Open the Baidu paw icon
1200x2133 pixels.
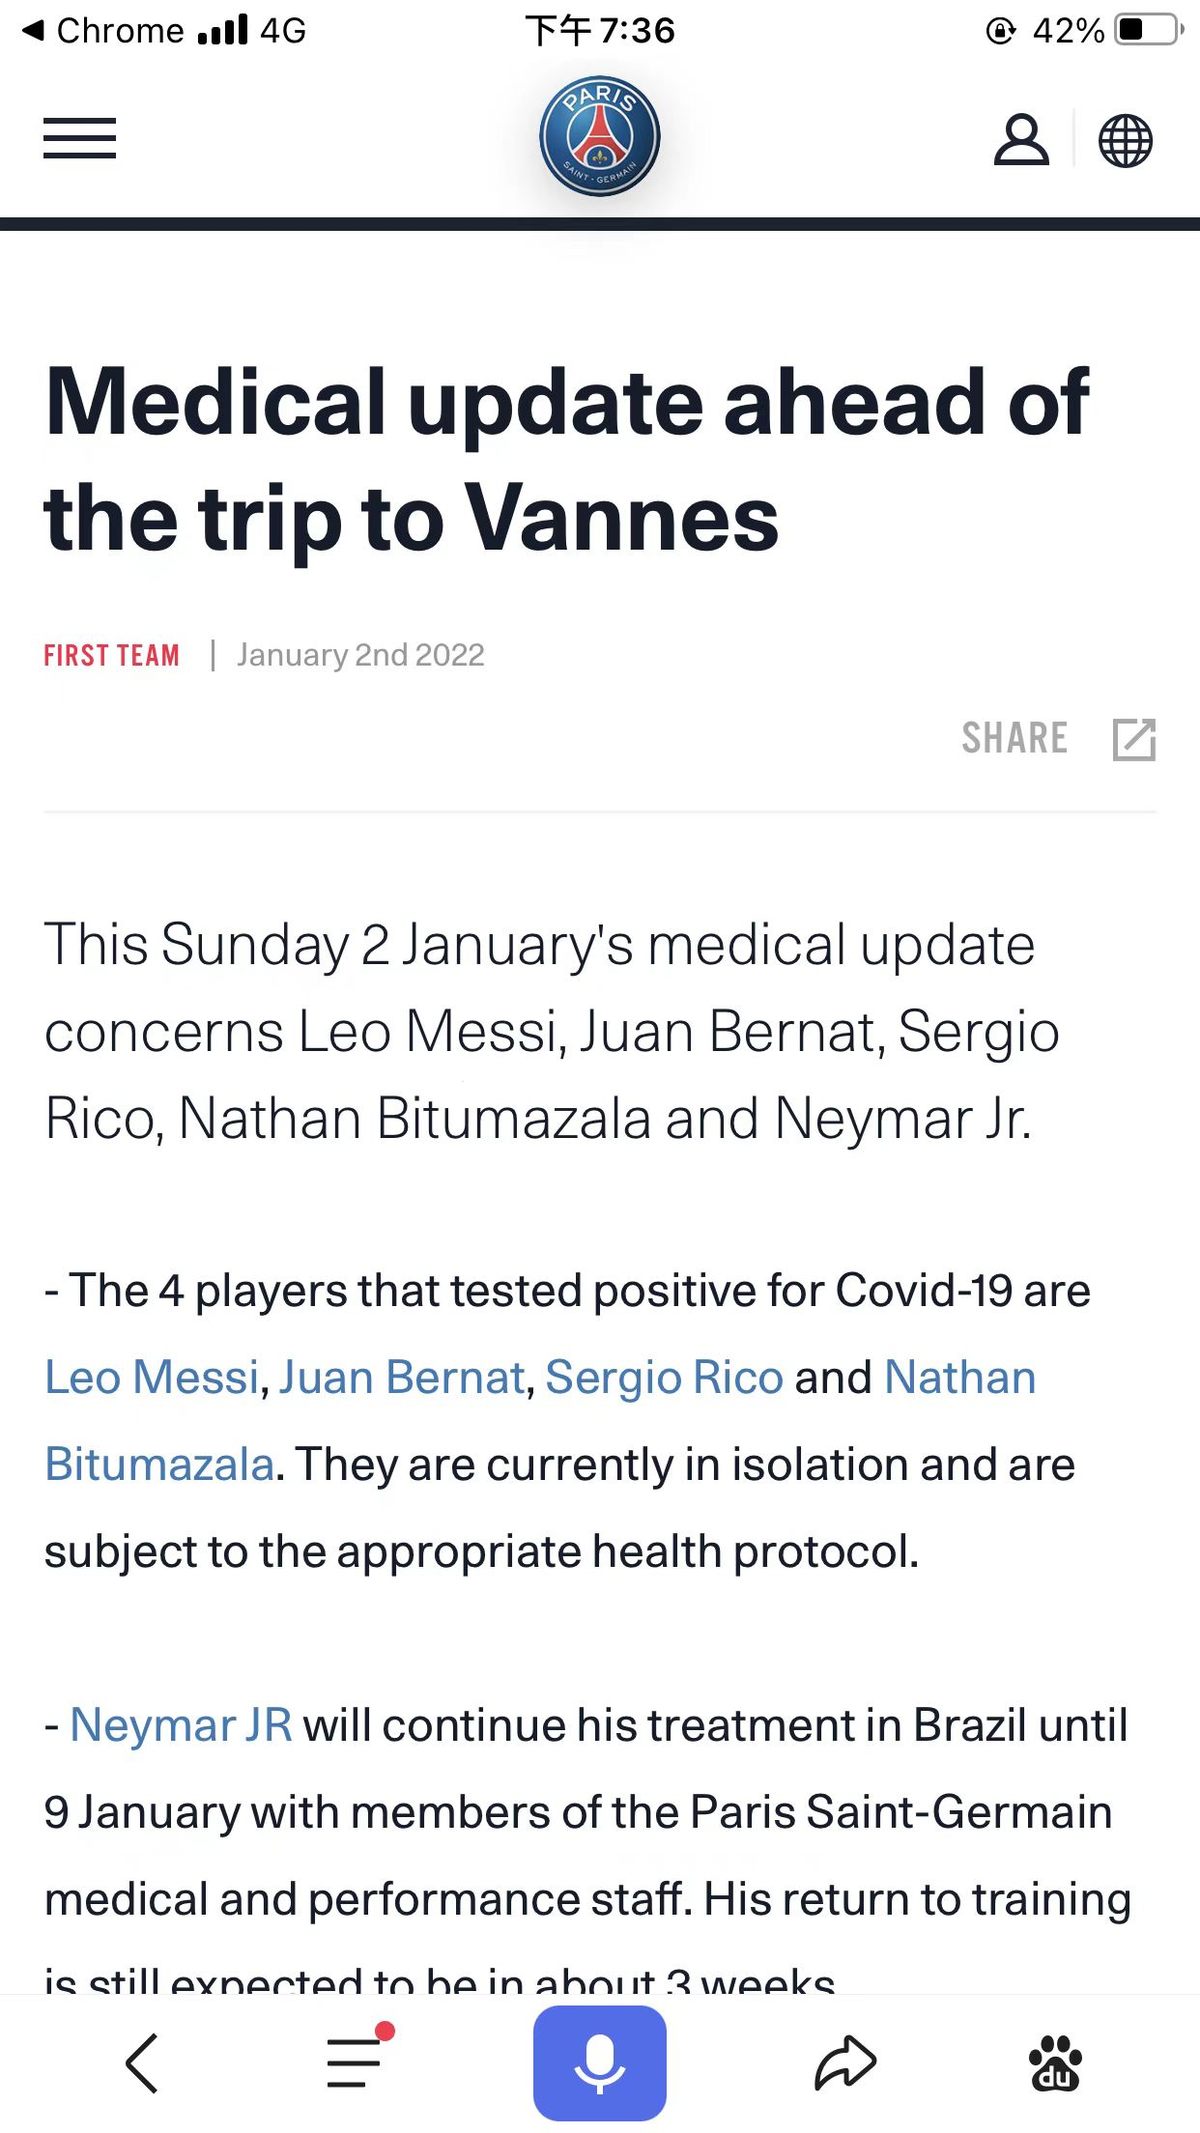pos(1055,2063)
